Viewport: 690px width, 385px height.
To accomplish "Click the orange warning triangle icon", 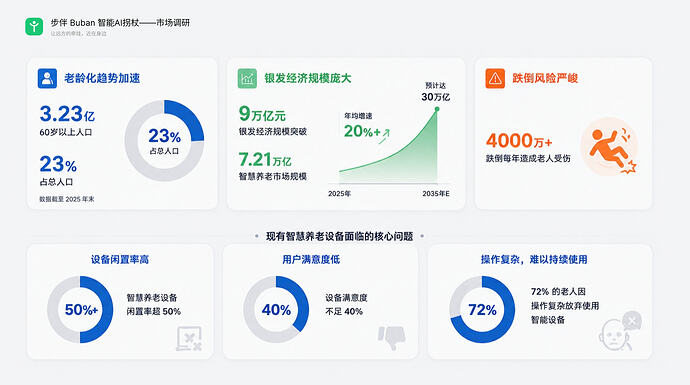I will pos(495,78).
